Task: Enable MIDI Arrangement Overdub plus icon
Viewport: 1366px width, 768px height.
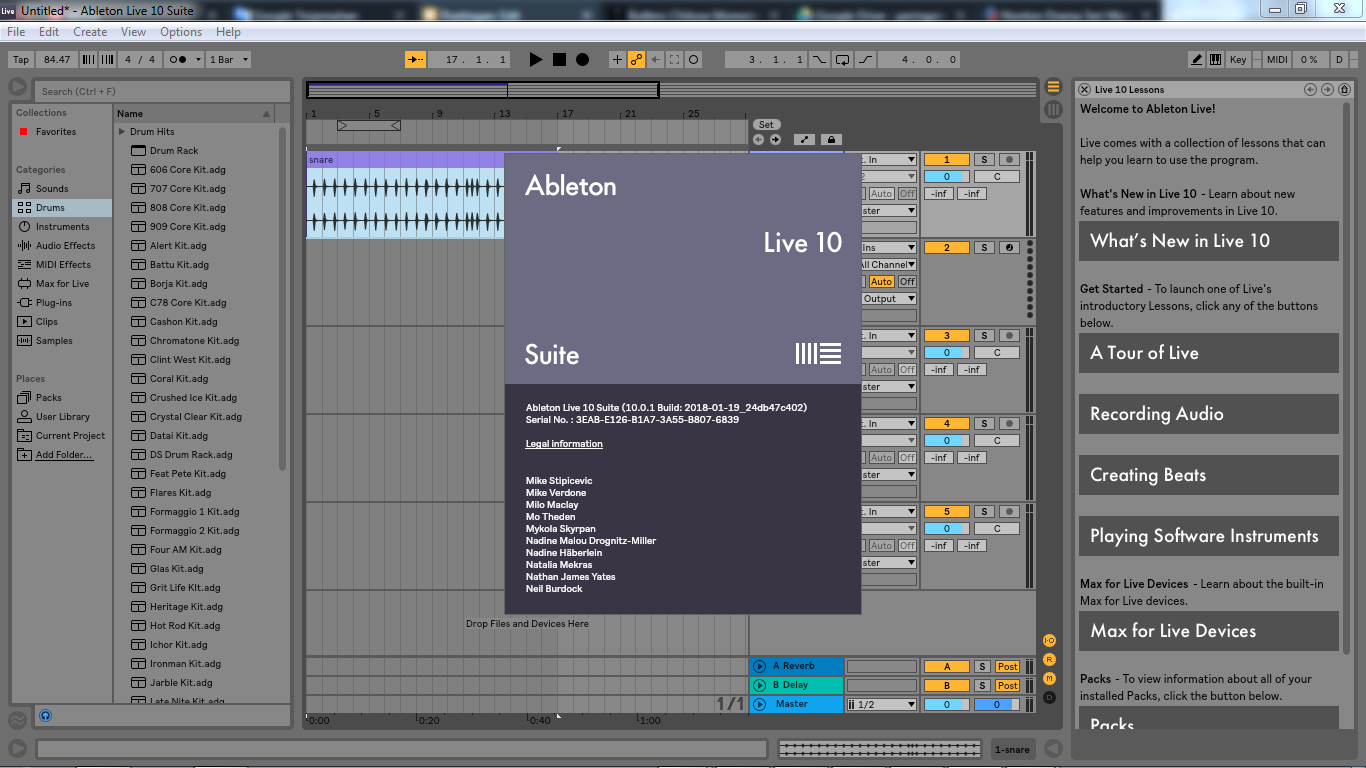Action: (x=617, y=60)
